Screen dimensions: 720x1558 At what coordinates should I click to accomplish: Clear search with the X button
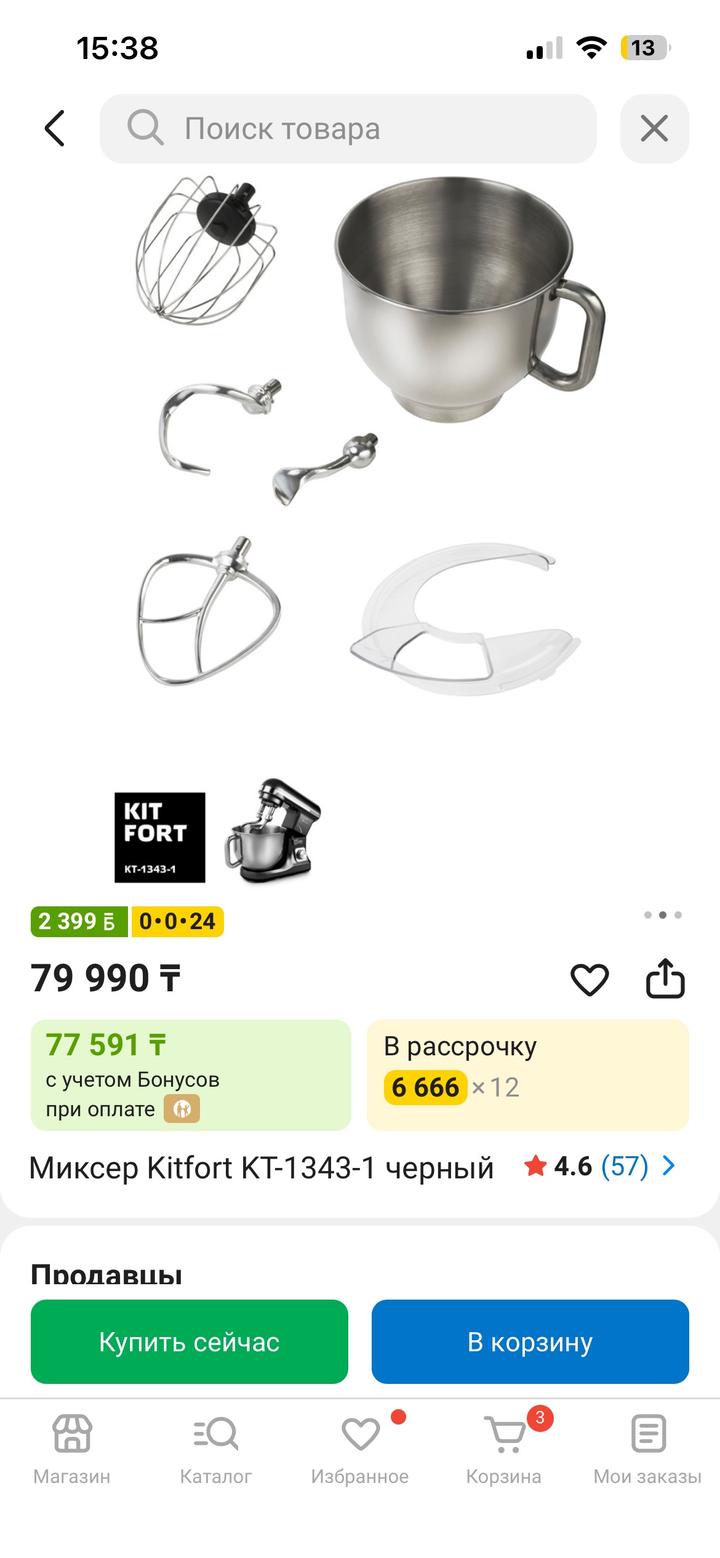pos(654,128)
